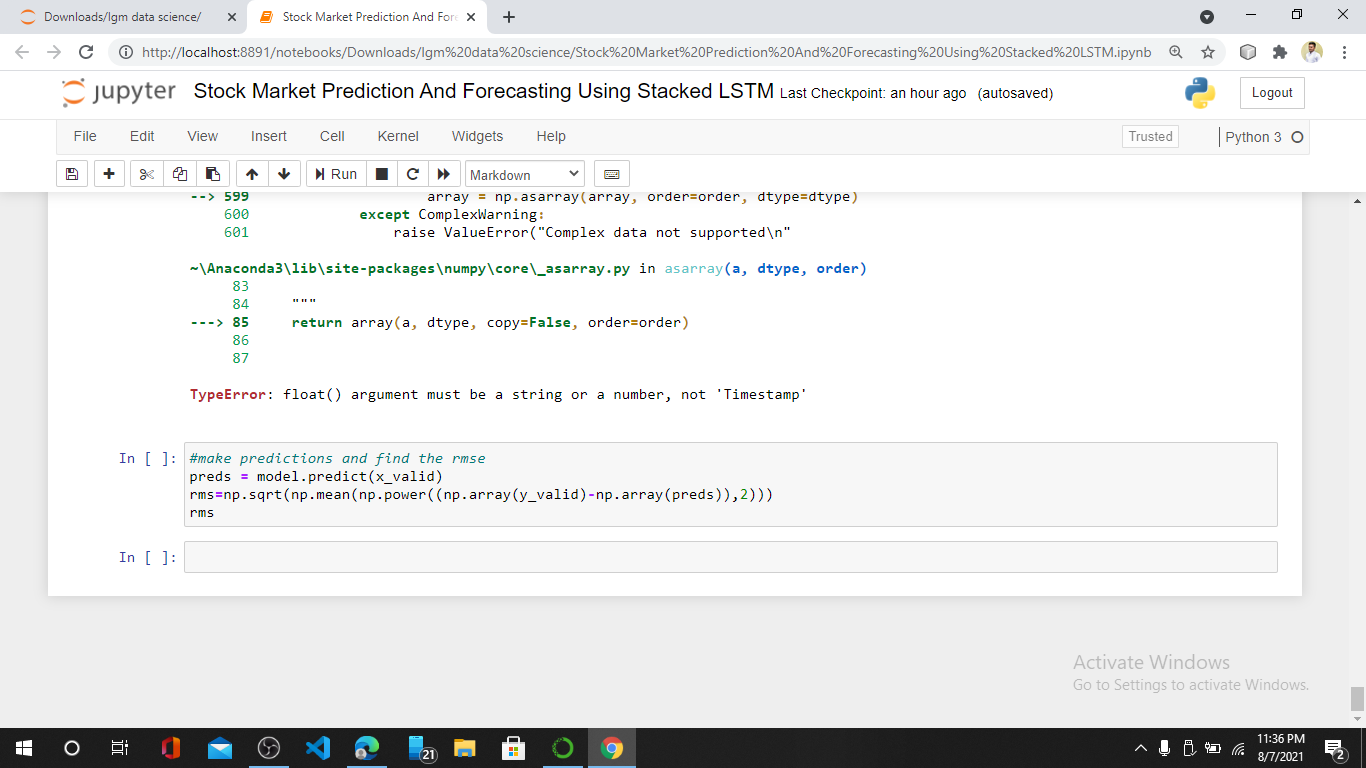Rename the notebook title
The height and width of the screenshot is (768, 1366).
(x=483, y=91)
